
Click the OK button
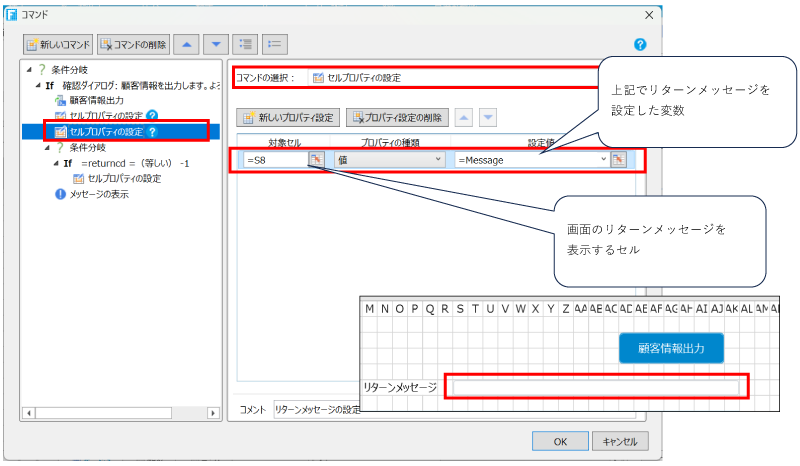560,442
